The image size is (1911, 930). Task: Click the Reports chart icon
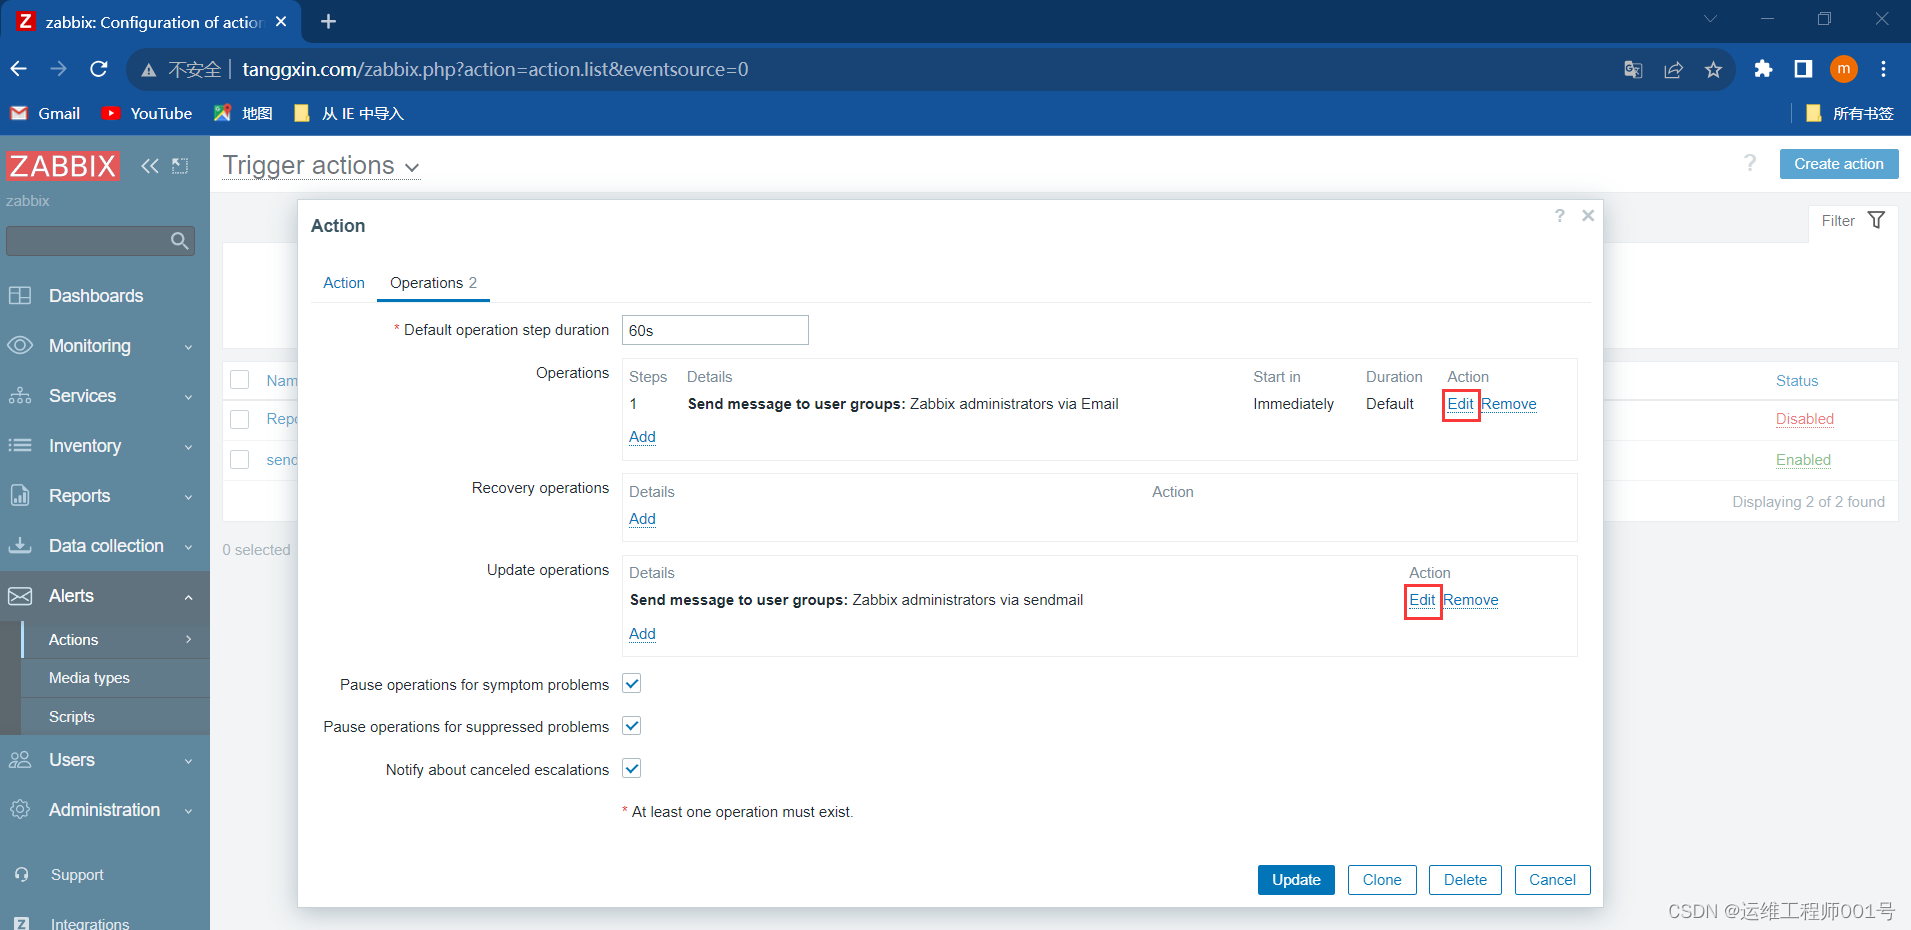coord(20,496)
